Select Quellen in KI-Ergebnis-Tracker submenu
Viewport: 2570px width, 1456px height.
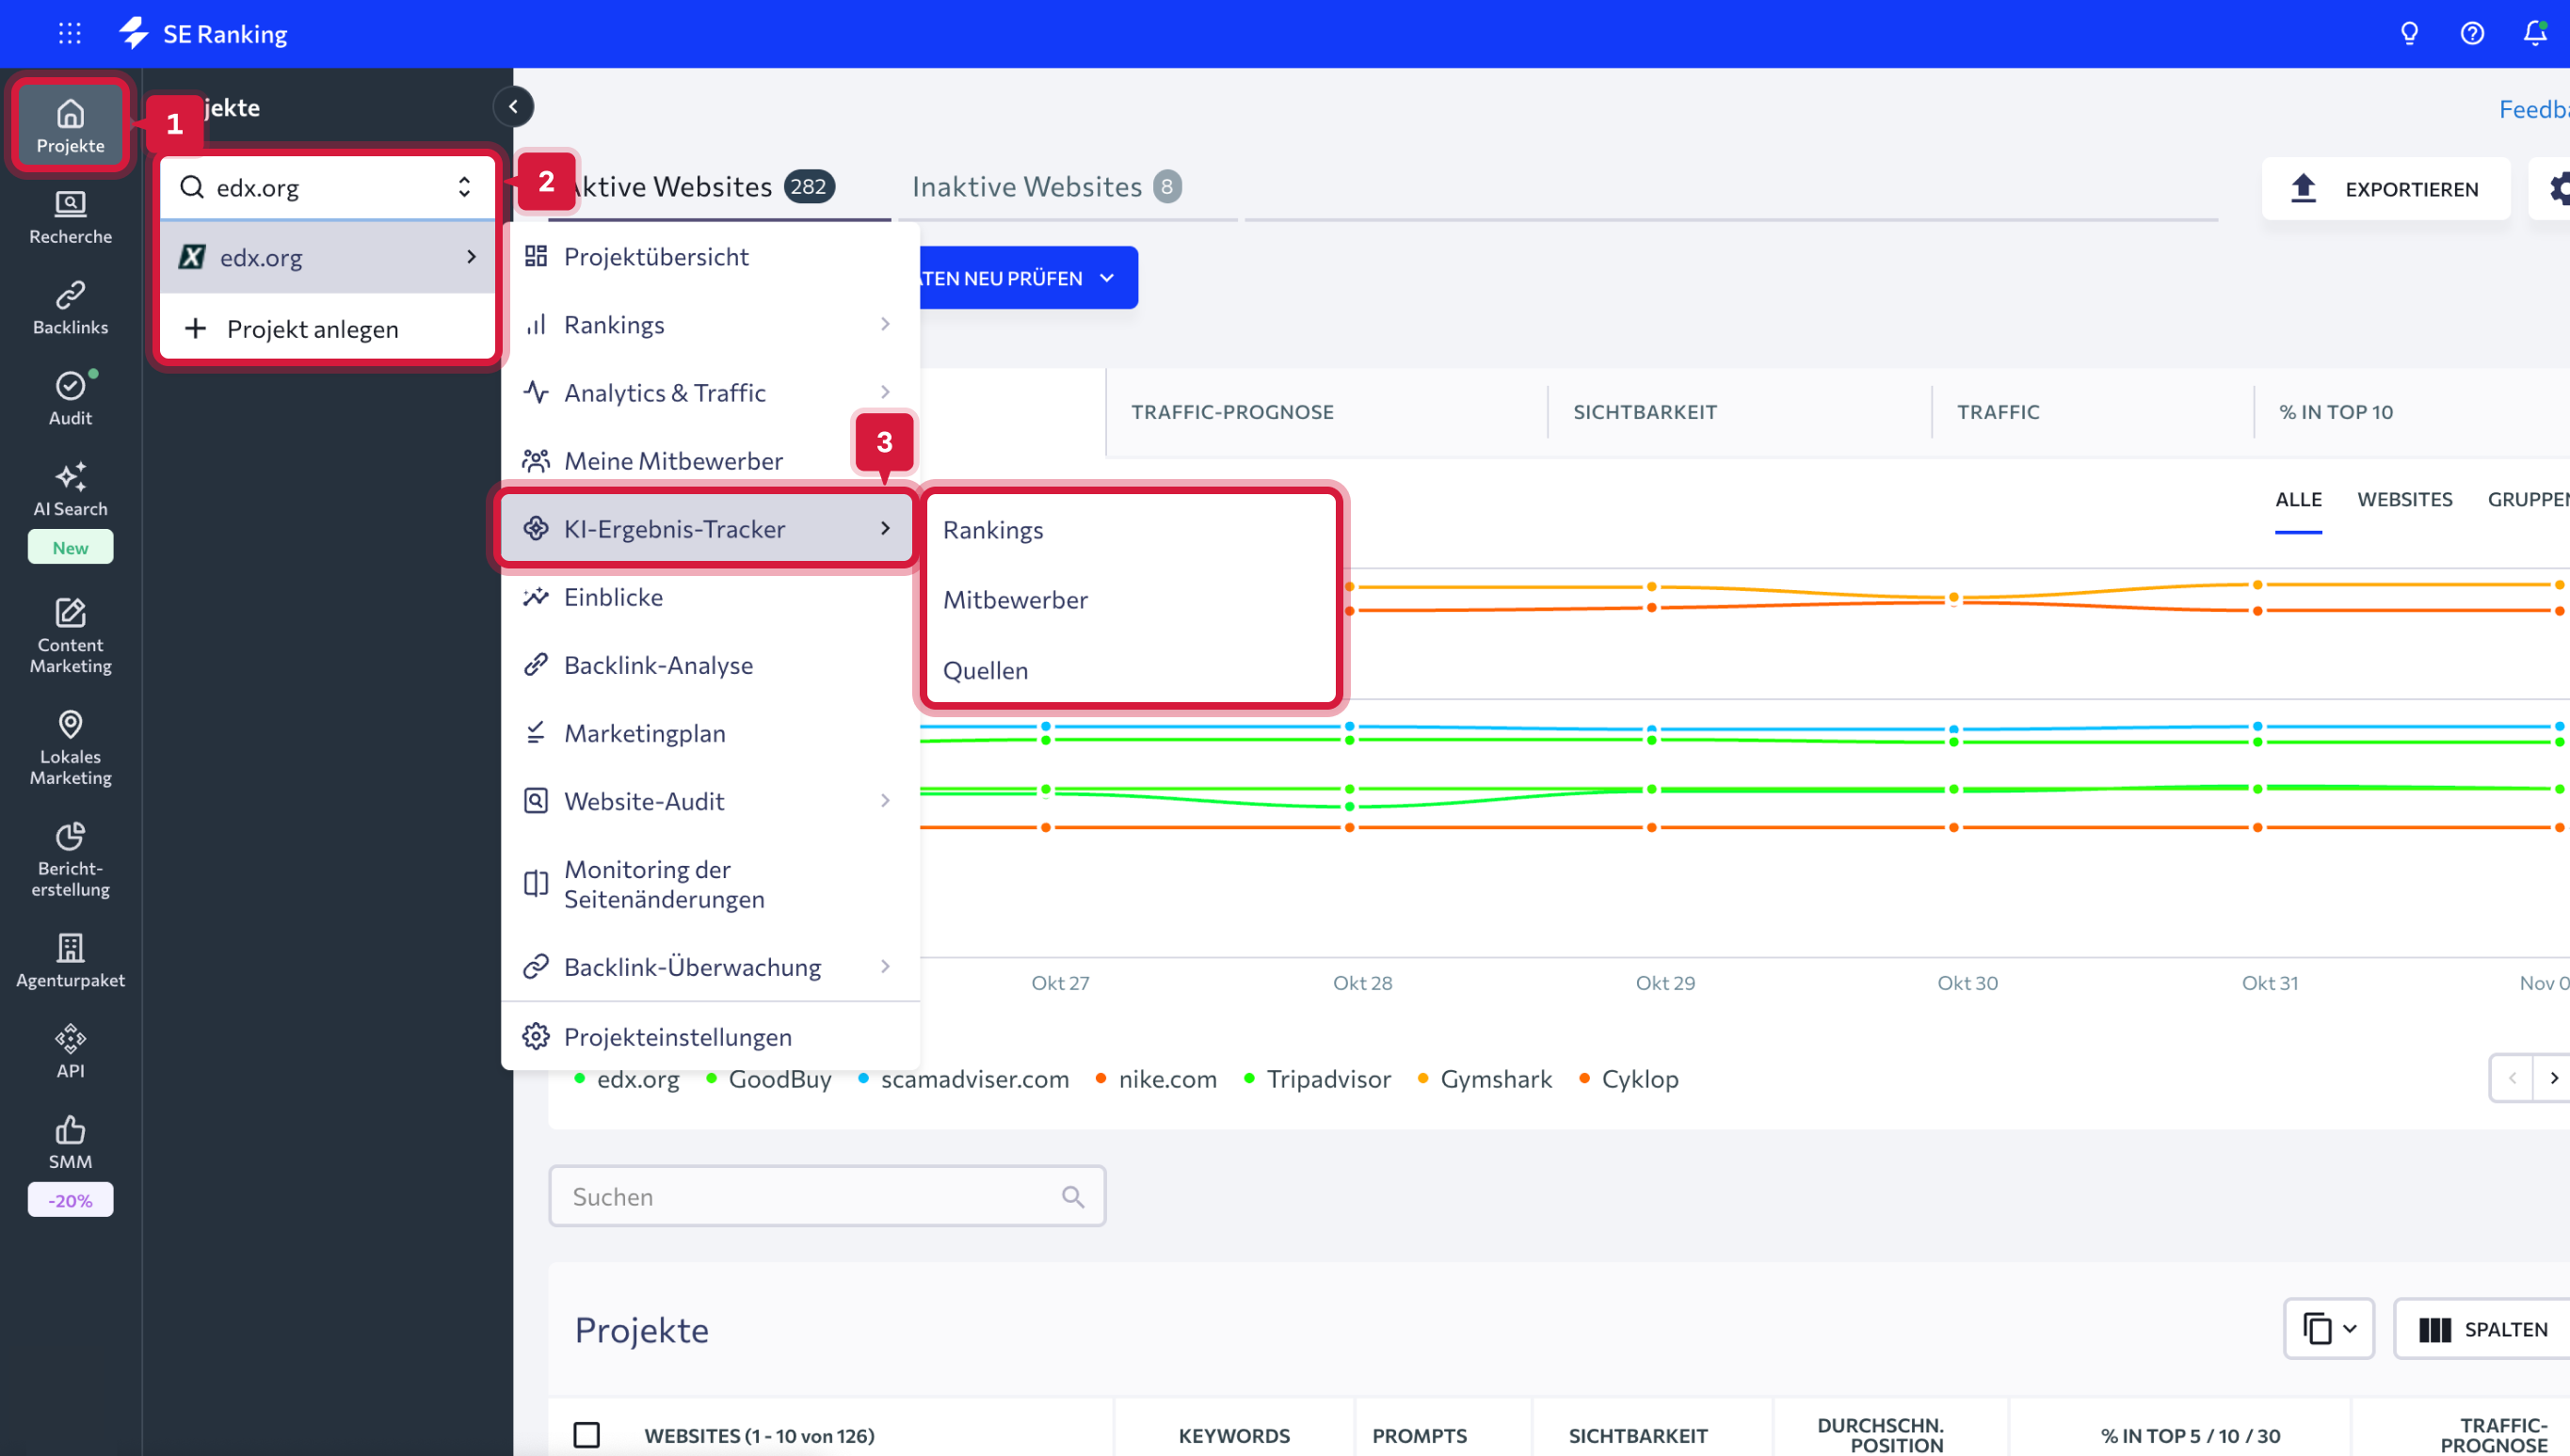[985, 670]
